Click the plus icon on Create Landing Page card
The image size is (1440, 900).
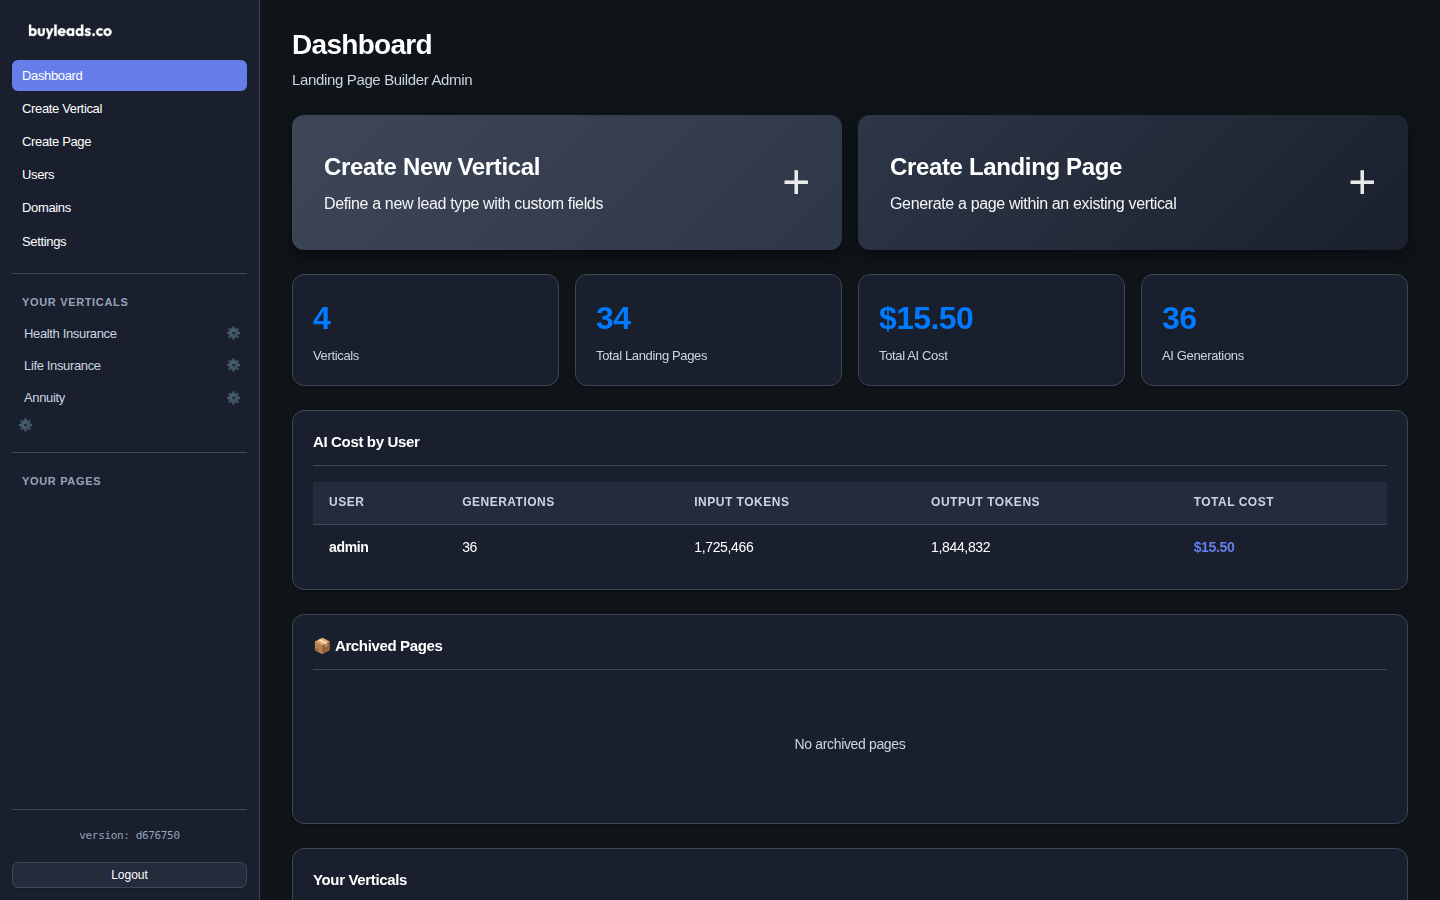click(1362, 182)
